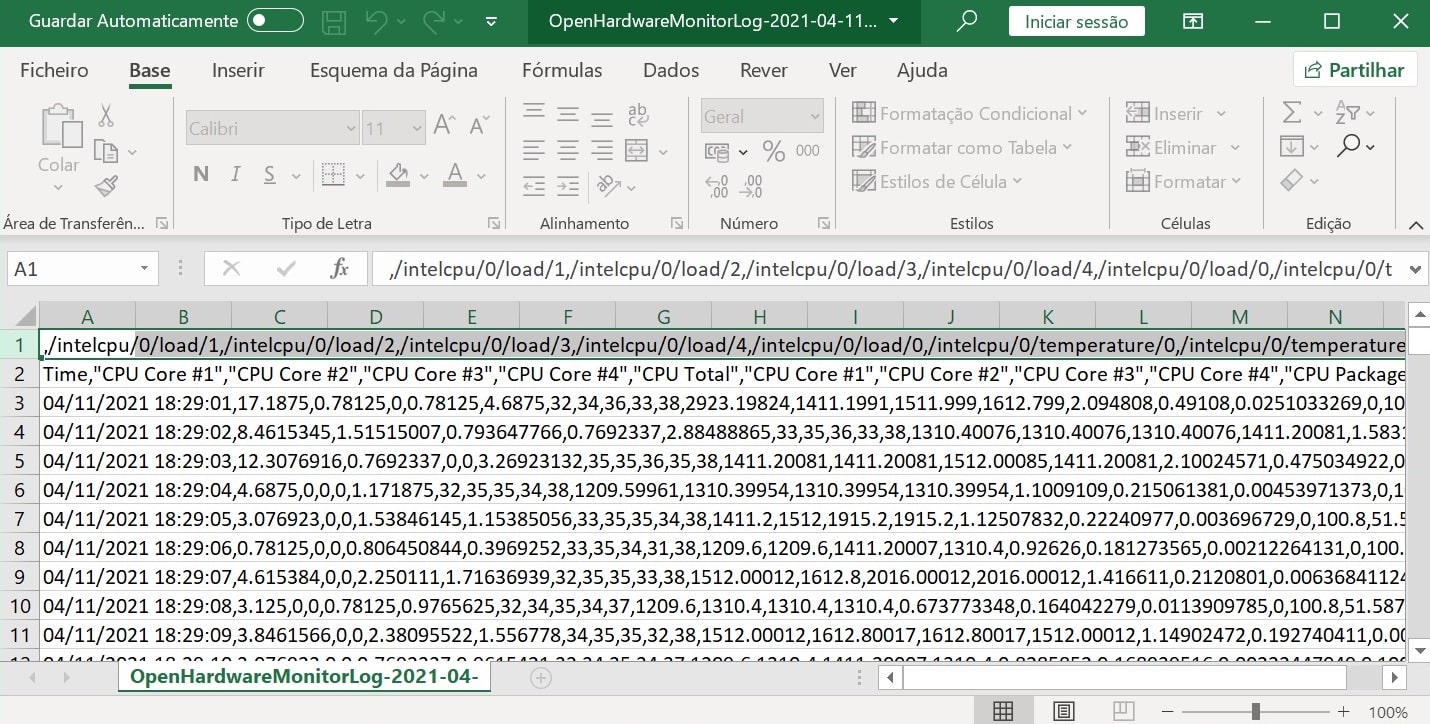Click the AutoSum sigma icon

(x=1292, y=113)
